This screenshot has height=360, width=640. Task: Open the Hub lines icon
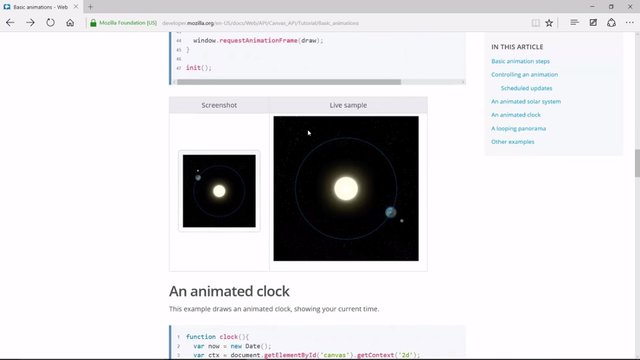pos(574,22)
